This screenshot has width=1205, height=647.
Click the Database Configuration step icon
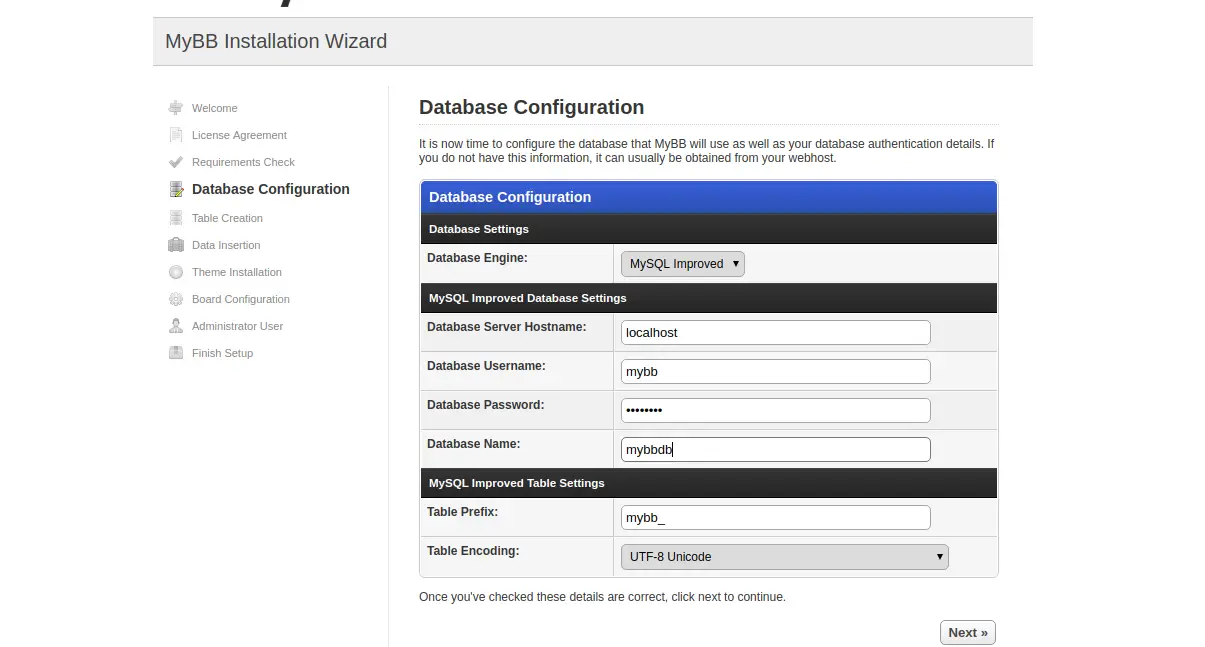176,189
